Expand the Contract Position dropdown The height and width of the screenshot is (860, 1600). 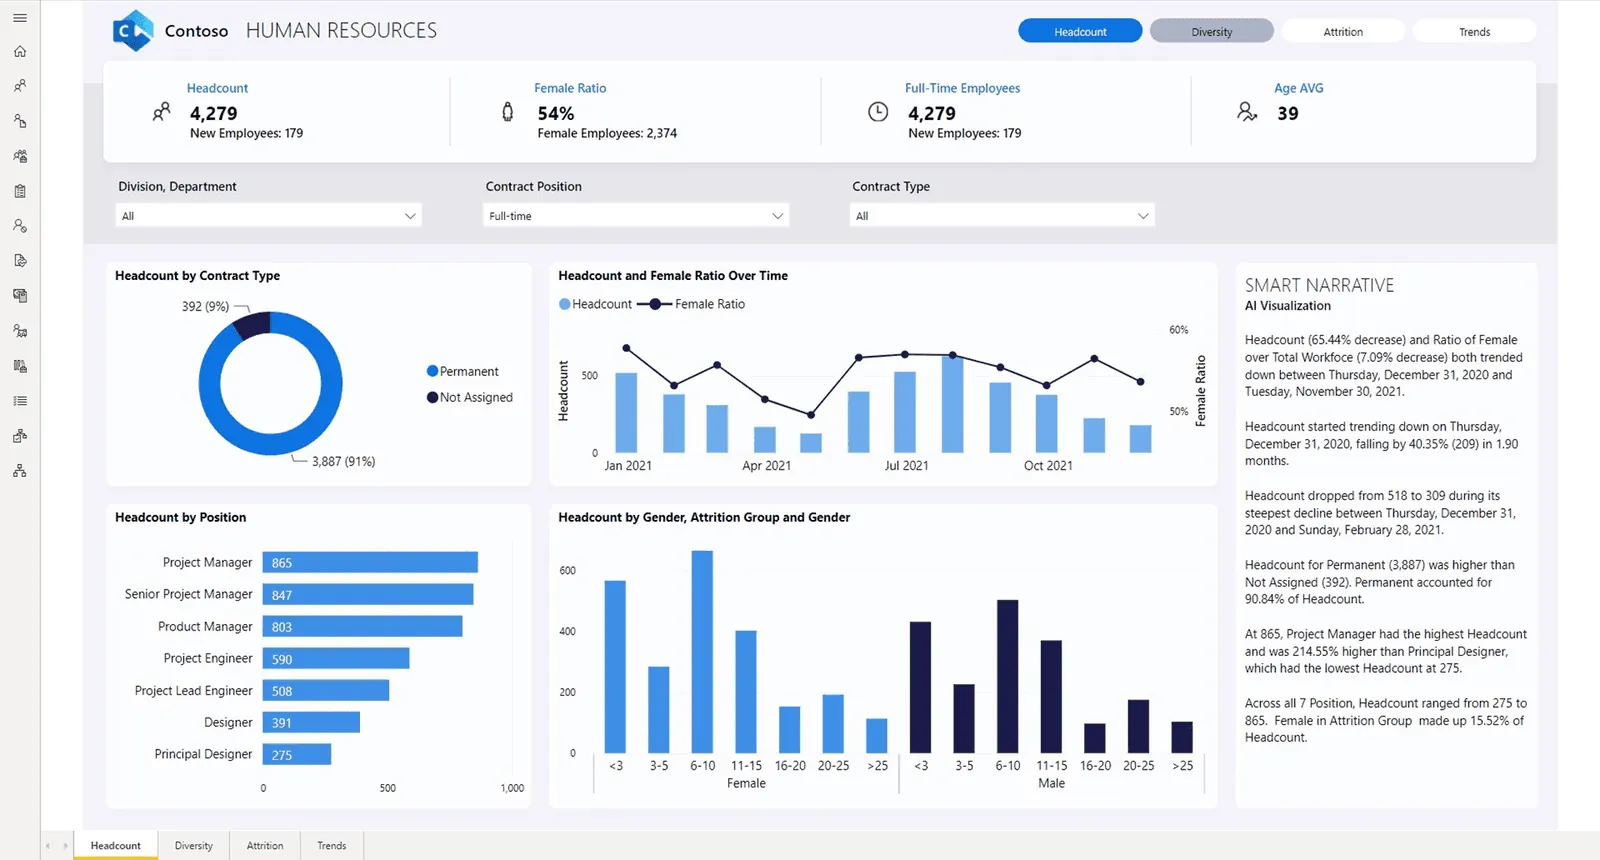click(x=636, y=216)
